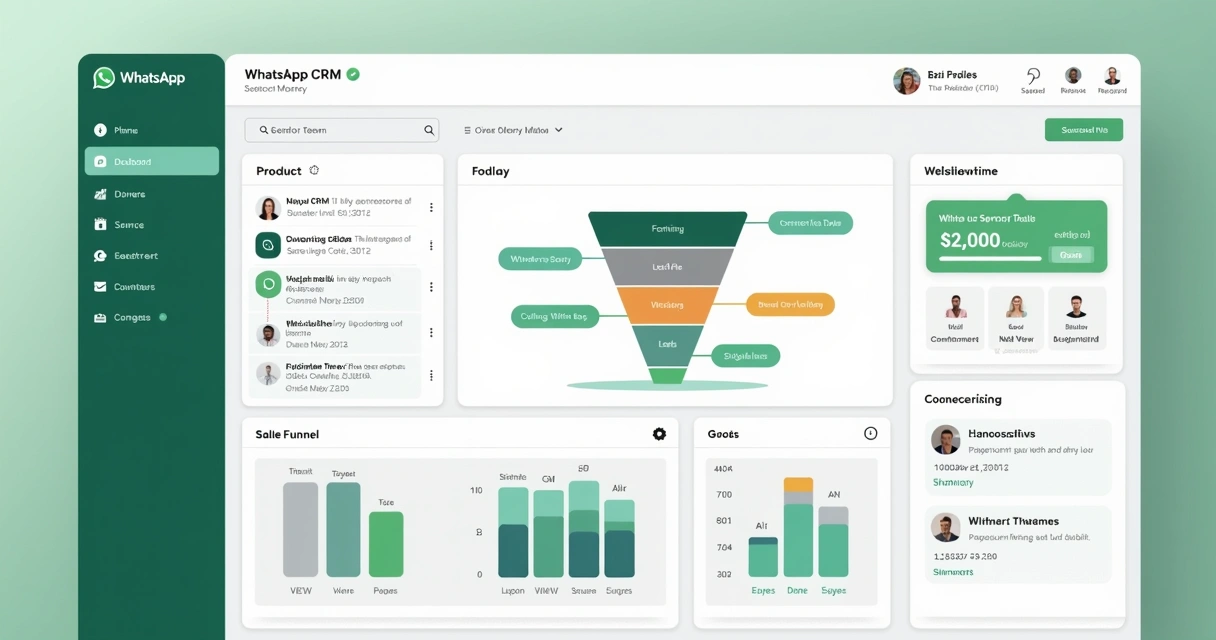Click the bright green Pages bar in Salle Funnel
The width and height of the screenshot is (1216, 640).
click(x=386, y=545)
